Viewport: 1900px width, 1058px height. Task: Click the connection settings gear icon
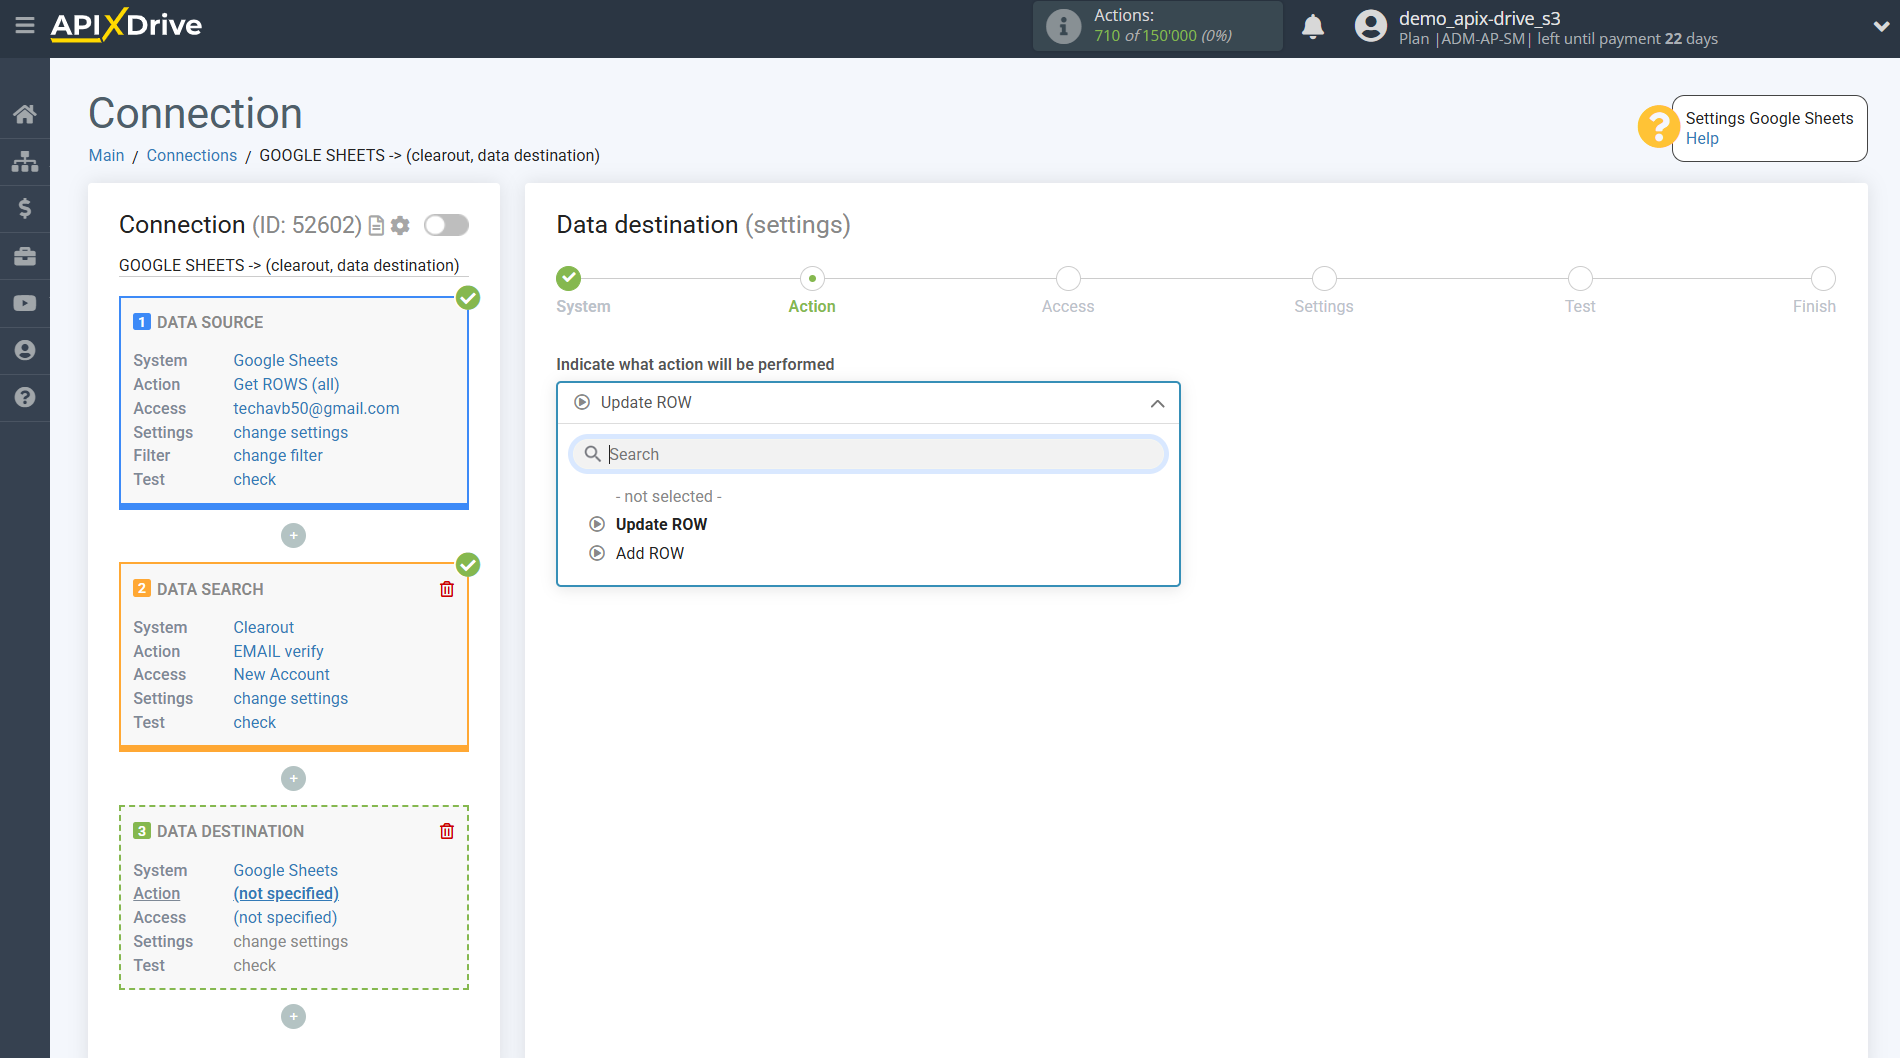pos(400,226)
